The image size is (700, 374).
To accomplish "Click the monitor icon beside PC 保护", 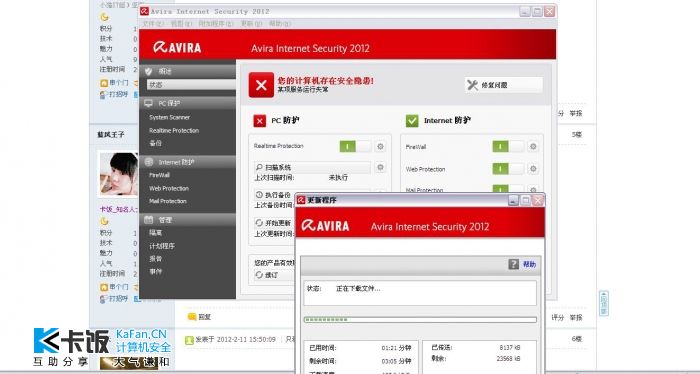I will pyautogui.click(x=149, y=103).
